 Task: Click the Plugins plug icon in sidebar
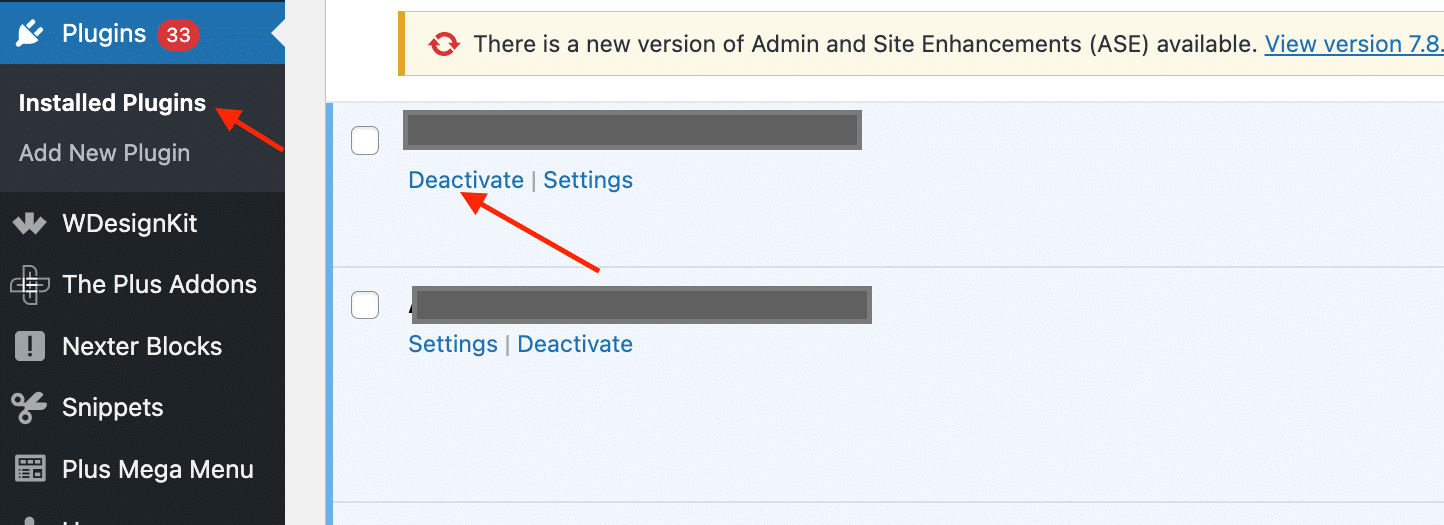click(29, 34)
